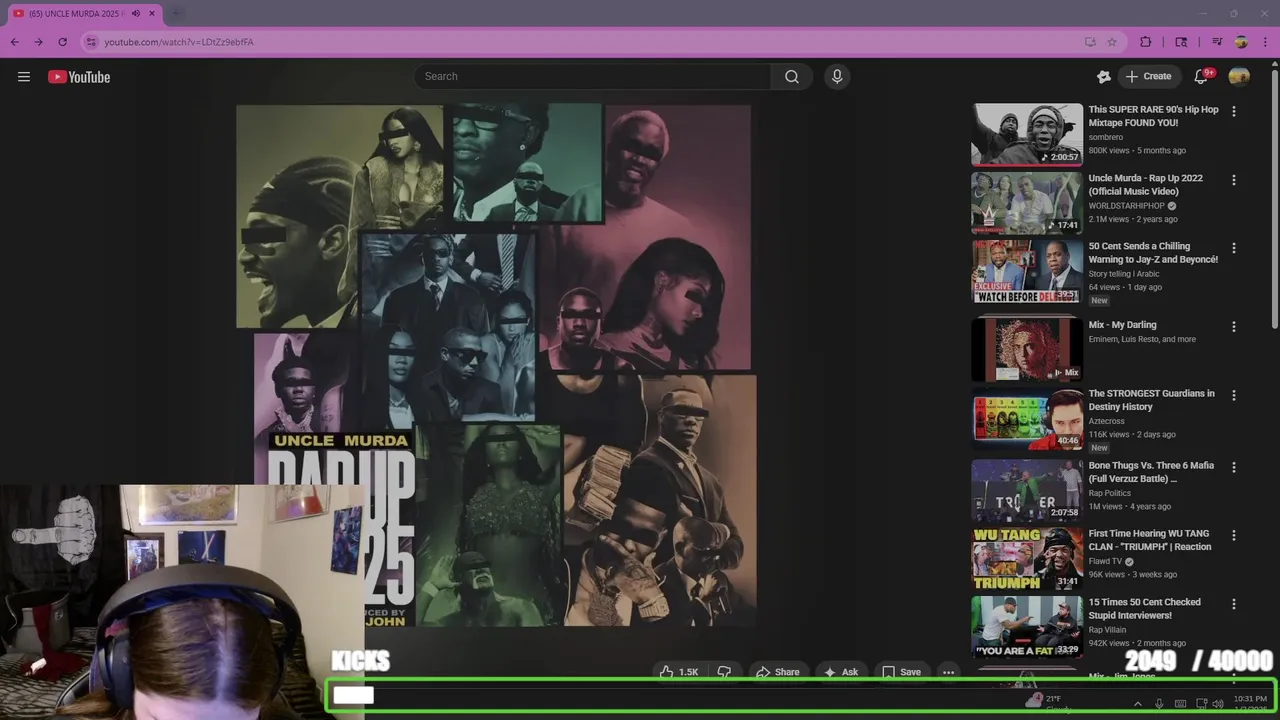Open the Rap Politics channel name

tap(1110, 493)
